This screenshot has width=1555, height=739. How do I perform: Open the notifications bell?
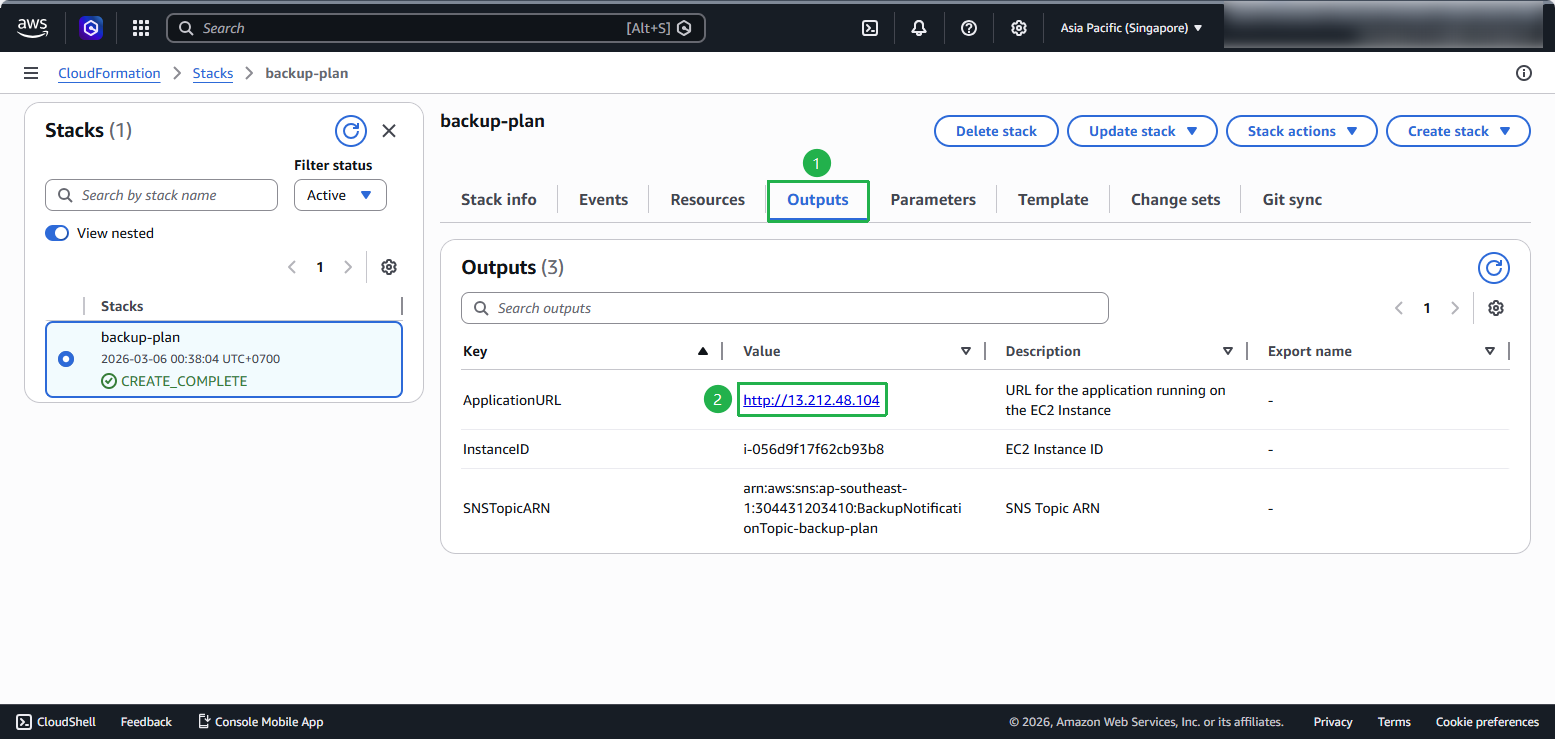click(919, 28)
